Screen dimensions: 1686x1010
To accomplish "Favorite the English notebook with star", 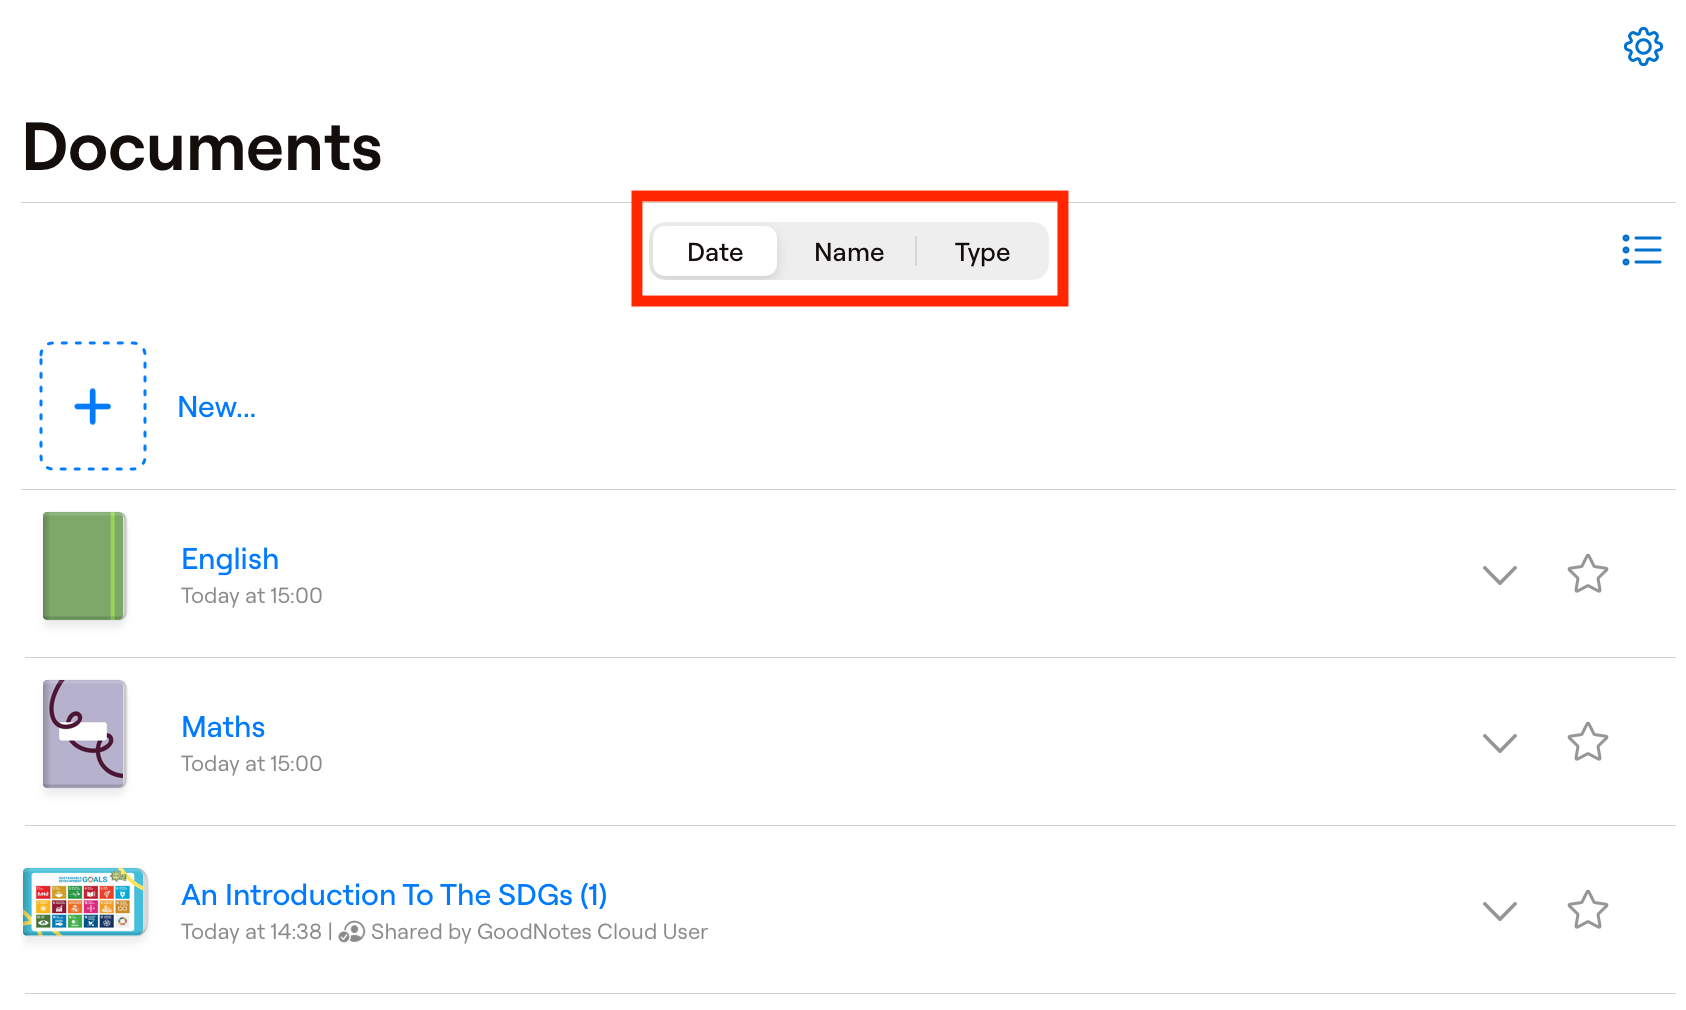I will [1587, 574].
